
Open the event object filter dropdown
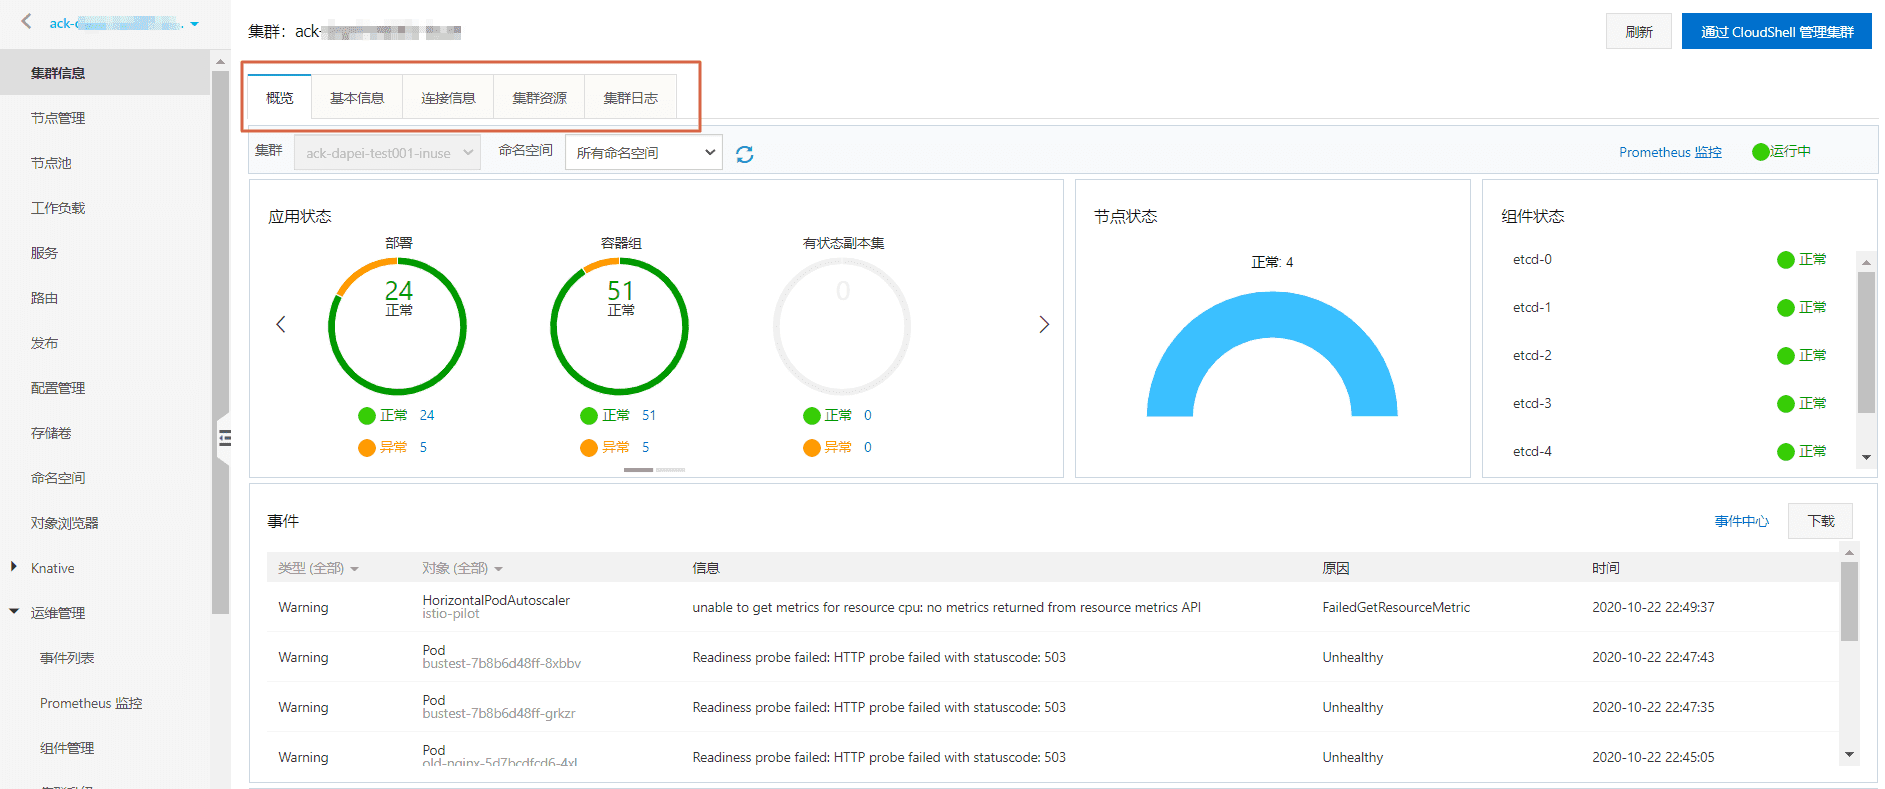click(x=462, y=568)
